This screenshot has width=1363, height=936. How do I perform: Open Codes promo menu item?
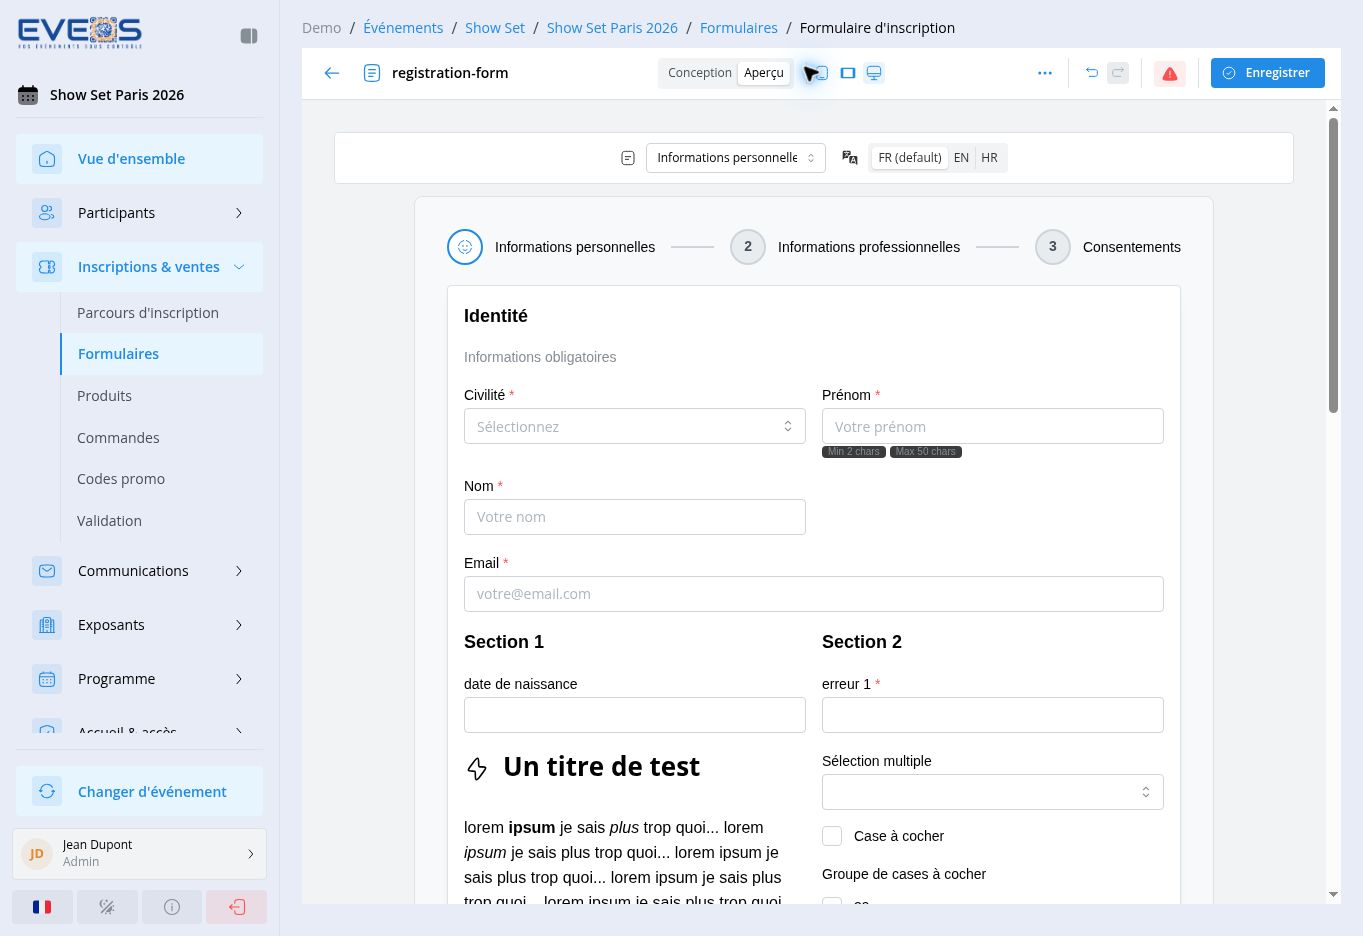point(162,479)
